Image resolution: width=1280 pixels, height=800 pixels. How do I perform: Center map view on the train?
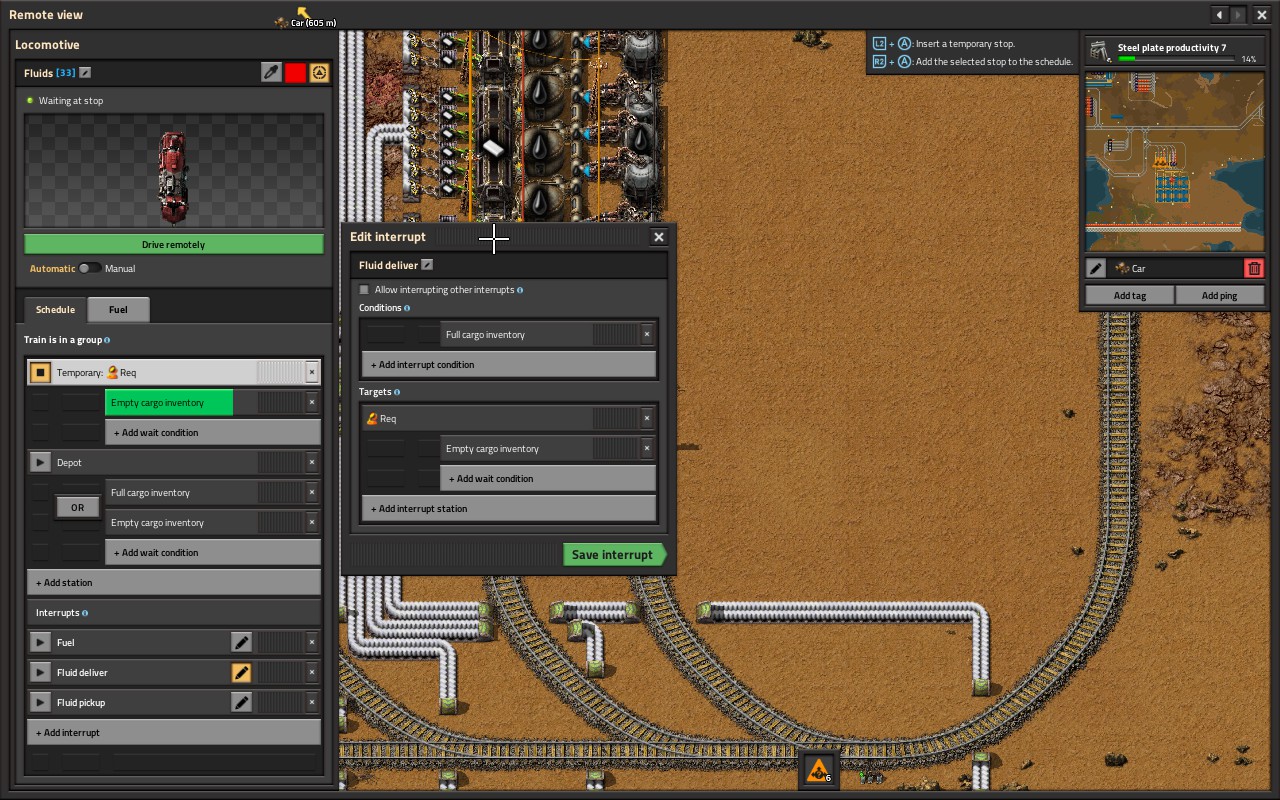(x=319, y=72)
